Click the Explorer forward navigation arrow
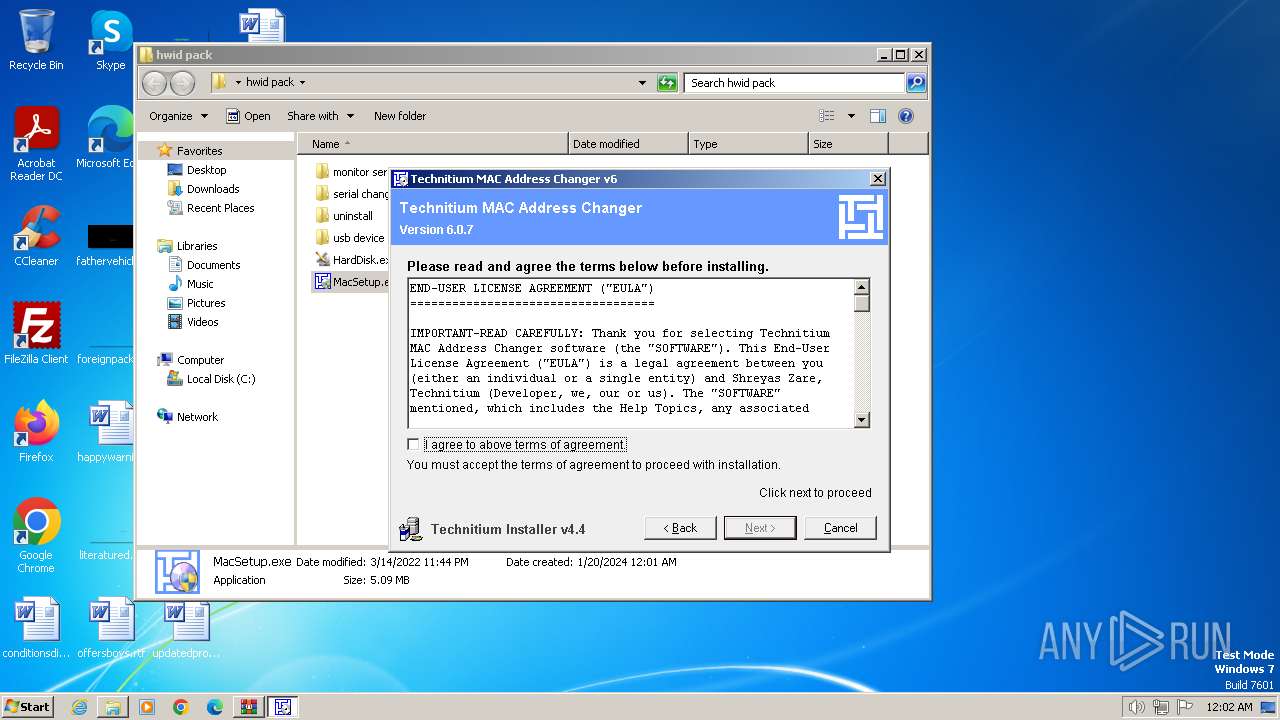The height and width of the screenshot is (720, 1280). (x=182, y=83)
